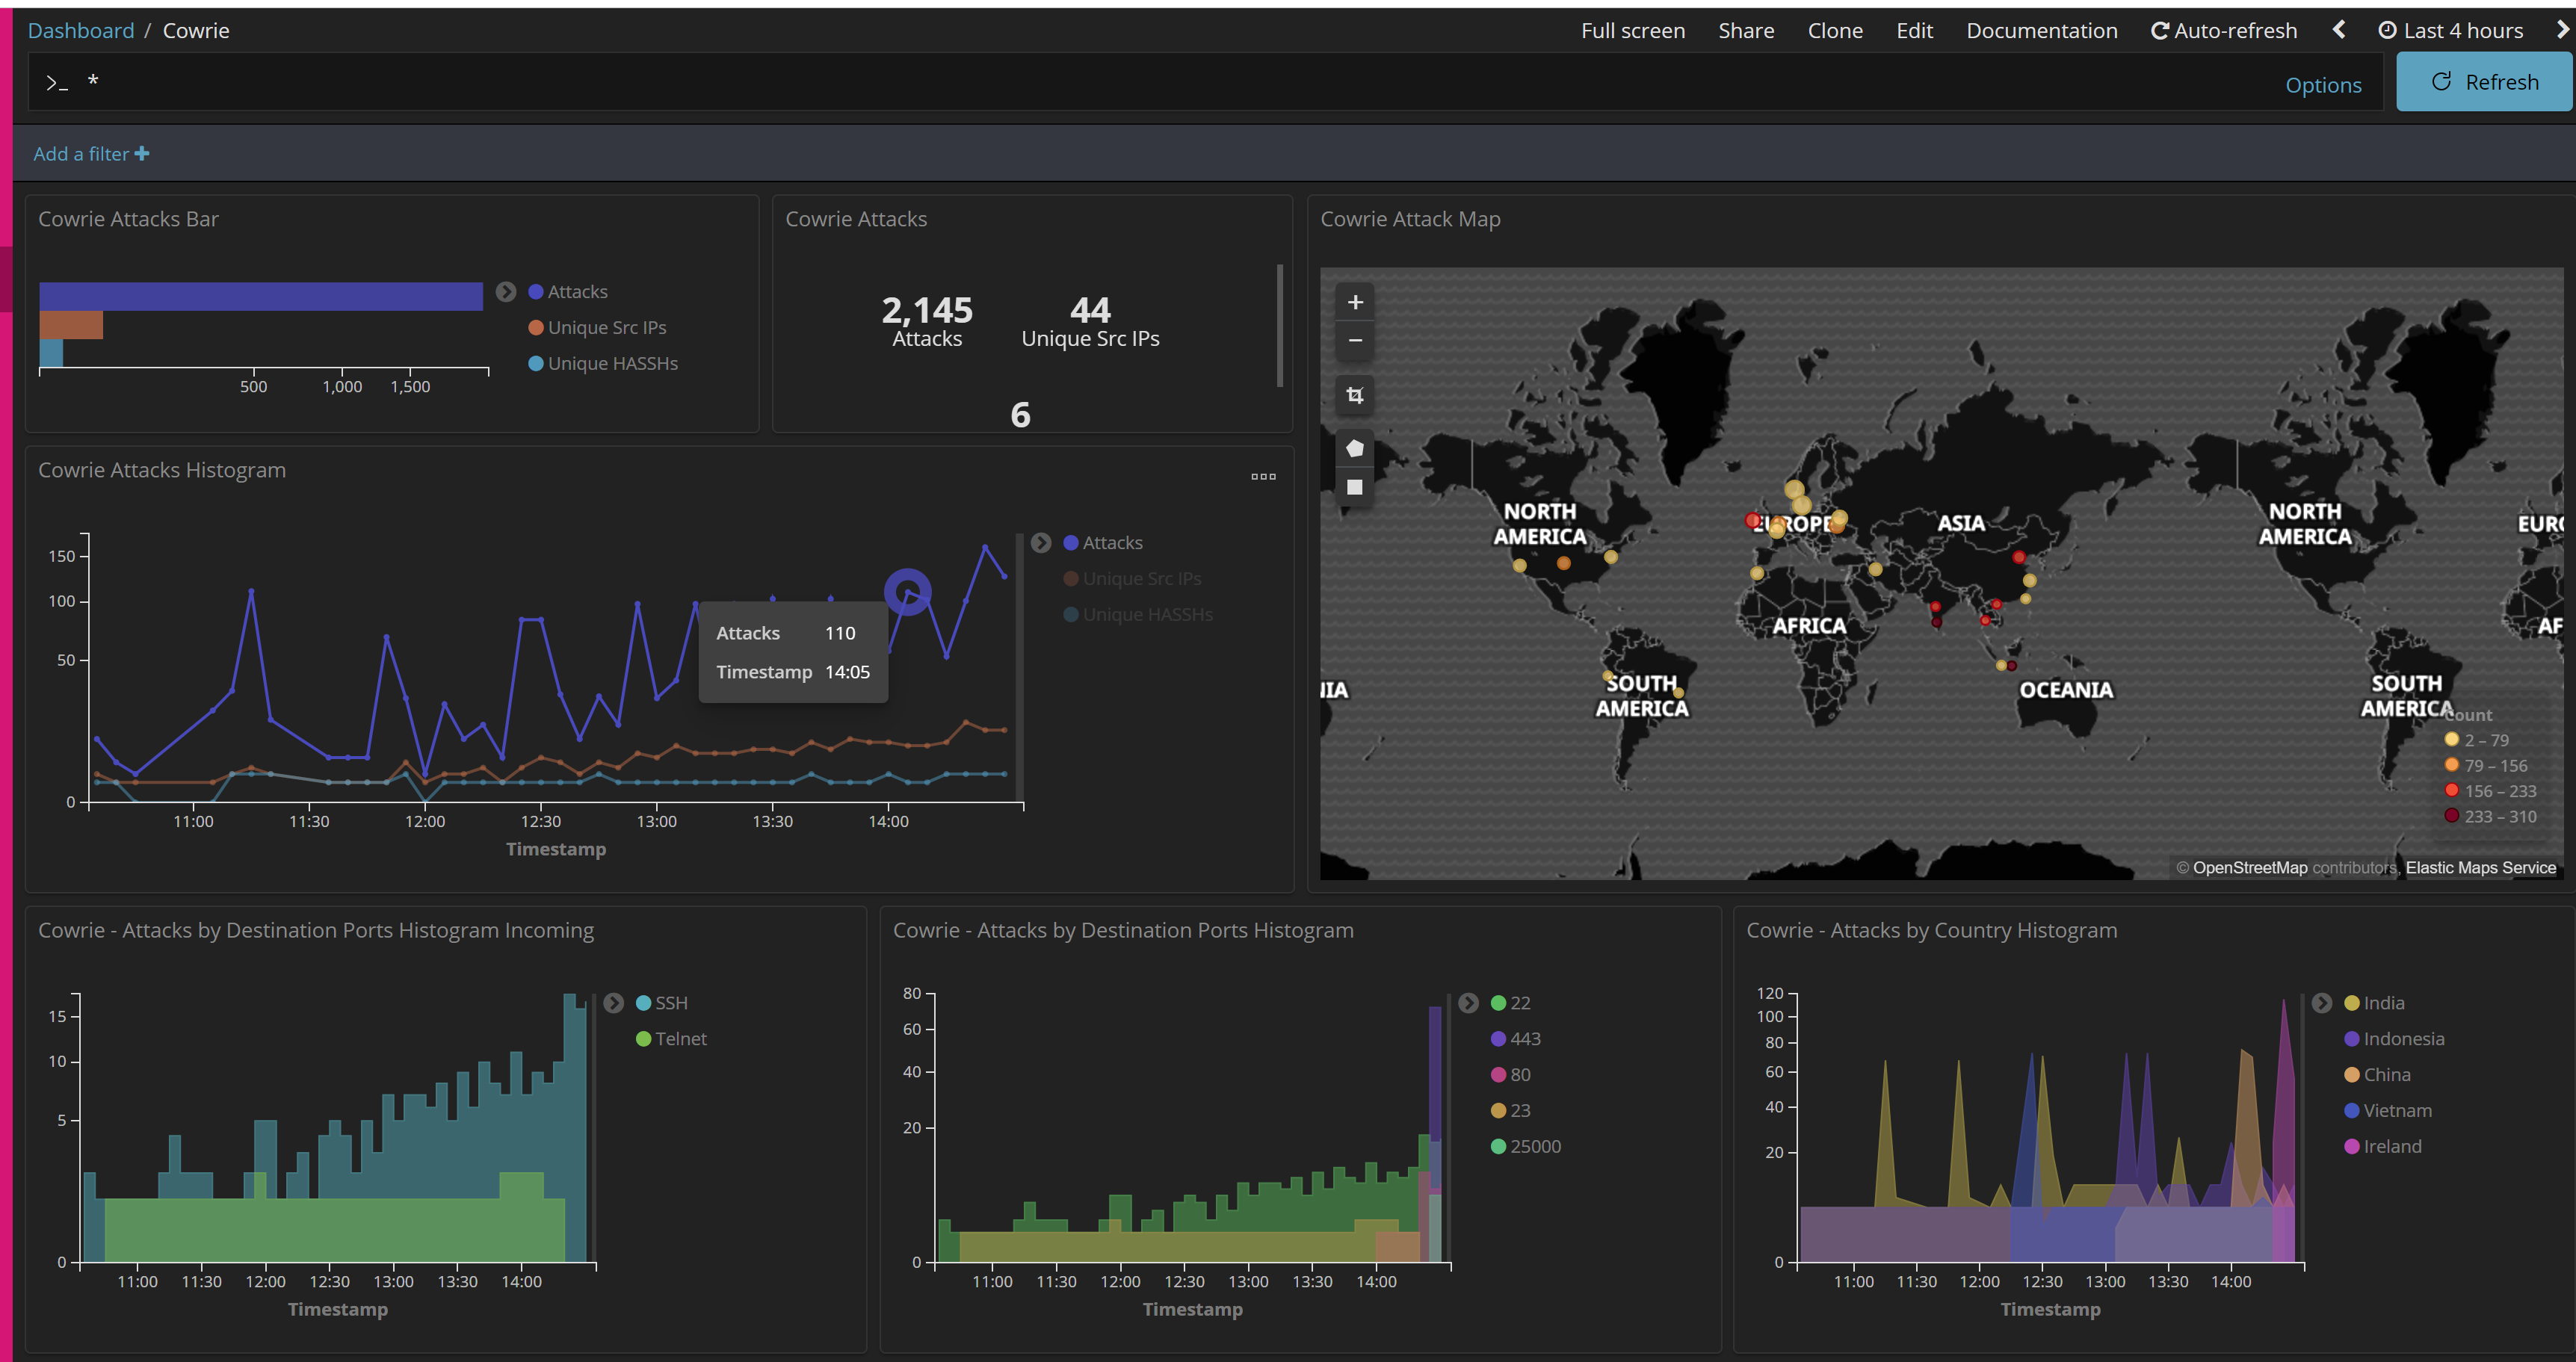Image resolution: width=2576 pixels, height=1362 pixels.
Task: Collapse legend in Destination Ports Histogram chart
Action: point(1468,1003)
